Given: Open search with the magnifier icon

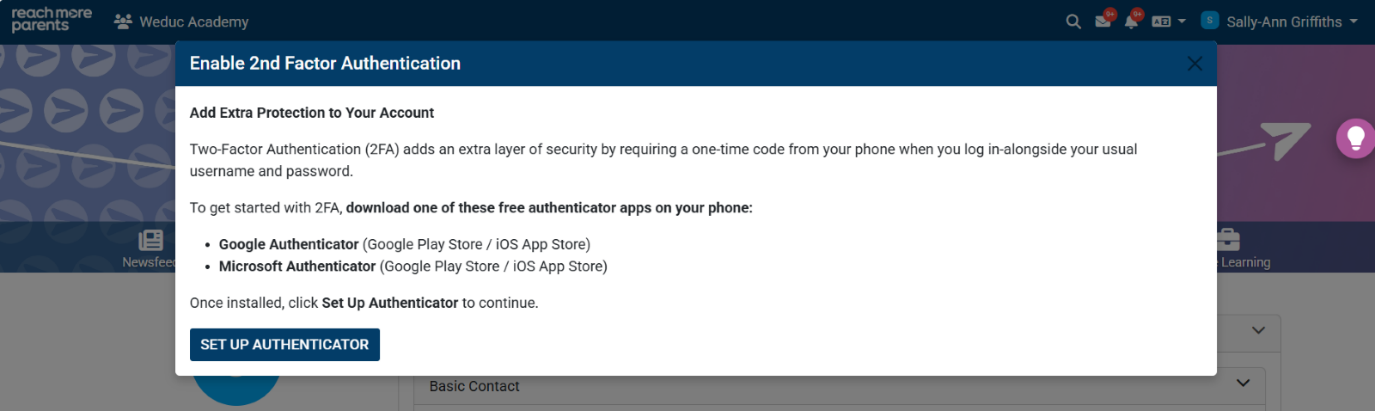Looking at the screenshot, I should (x=1073, y=21).
